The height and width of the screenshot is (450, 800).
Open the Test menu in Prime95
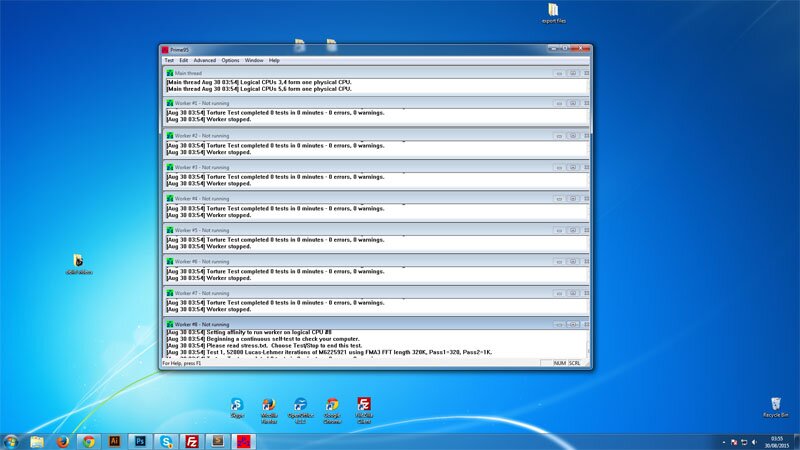click(x=169, y=60)
